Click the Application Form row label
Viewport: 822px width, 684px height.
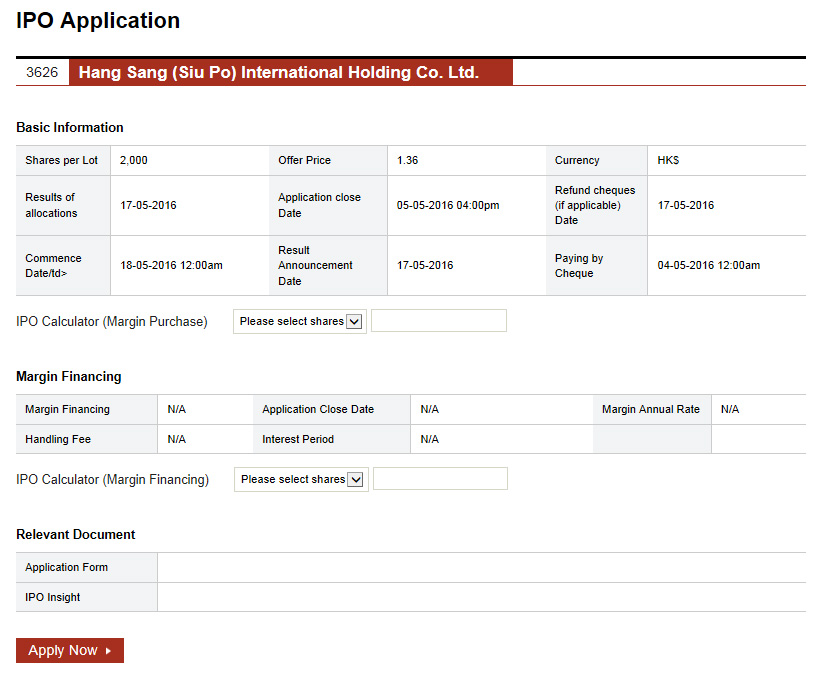[67, 567]
